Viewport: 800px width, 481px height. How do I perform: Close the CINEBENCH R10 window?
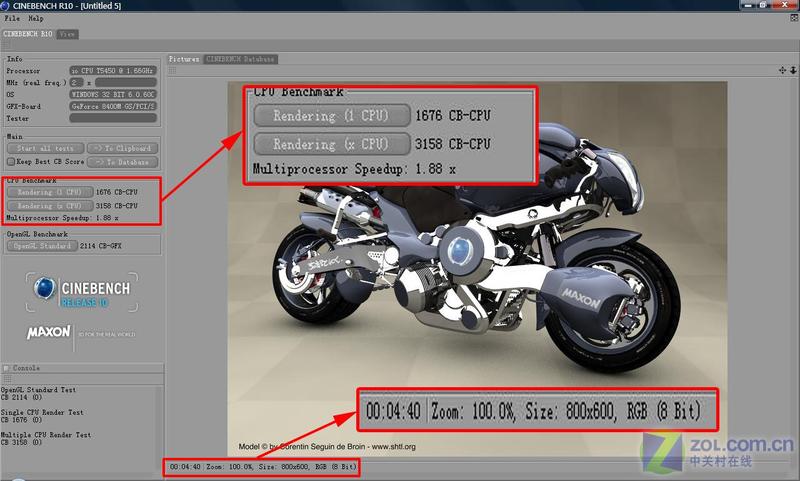tap(785, 5)
